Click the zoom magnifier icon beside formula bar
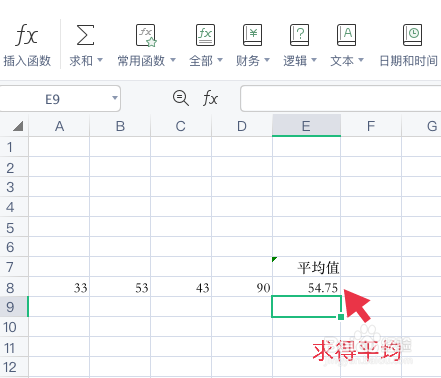The image size is (441, 378). [181, 98]
